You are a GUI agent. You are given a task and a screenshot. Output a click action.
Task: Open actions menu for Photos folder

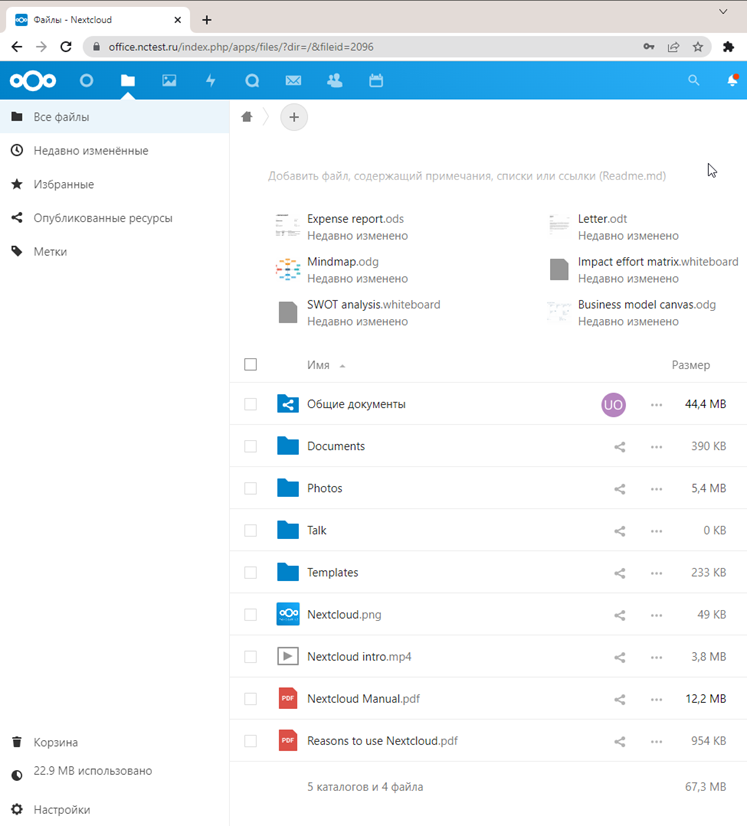point(656,489)
